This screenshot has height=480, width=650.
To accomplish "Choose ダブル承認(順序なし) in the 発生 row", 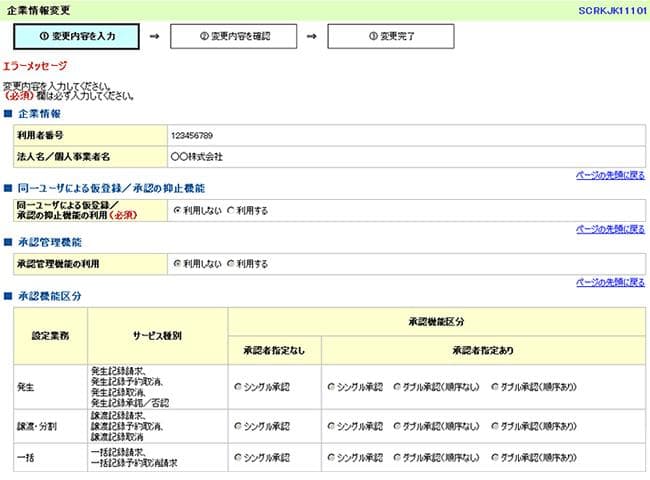I will coord(397,386).
